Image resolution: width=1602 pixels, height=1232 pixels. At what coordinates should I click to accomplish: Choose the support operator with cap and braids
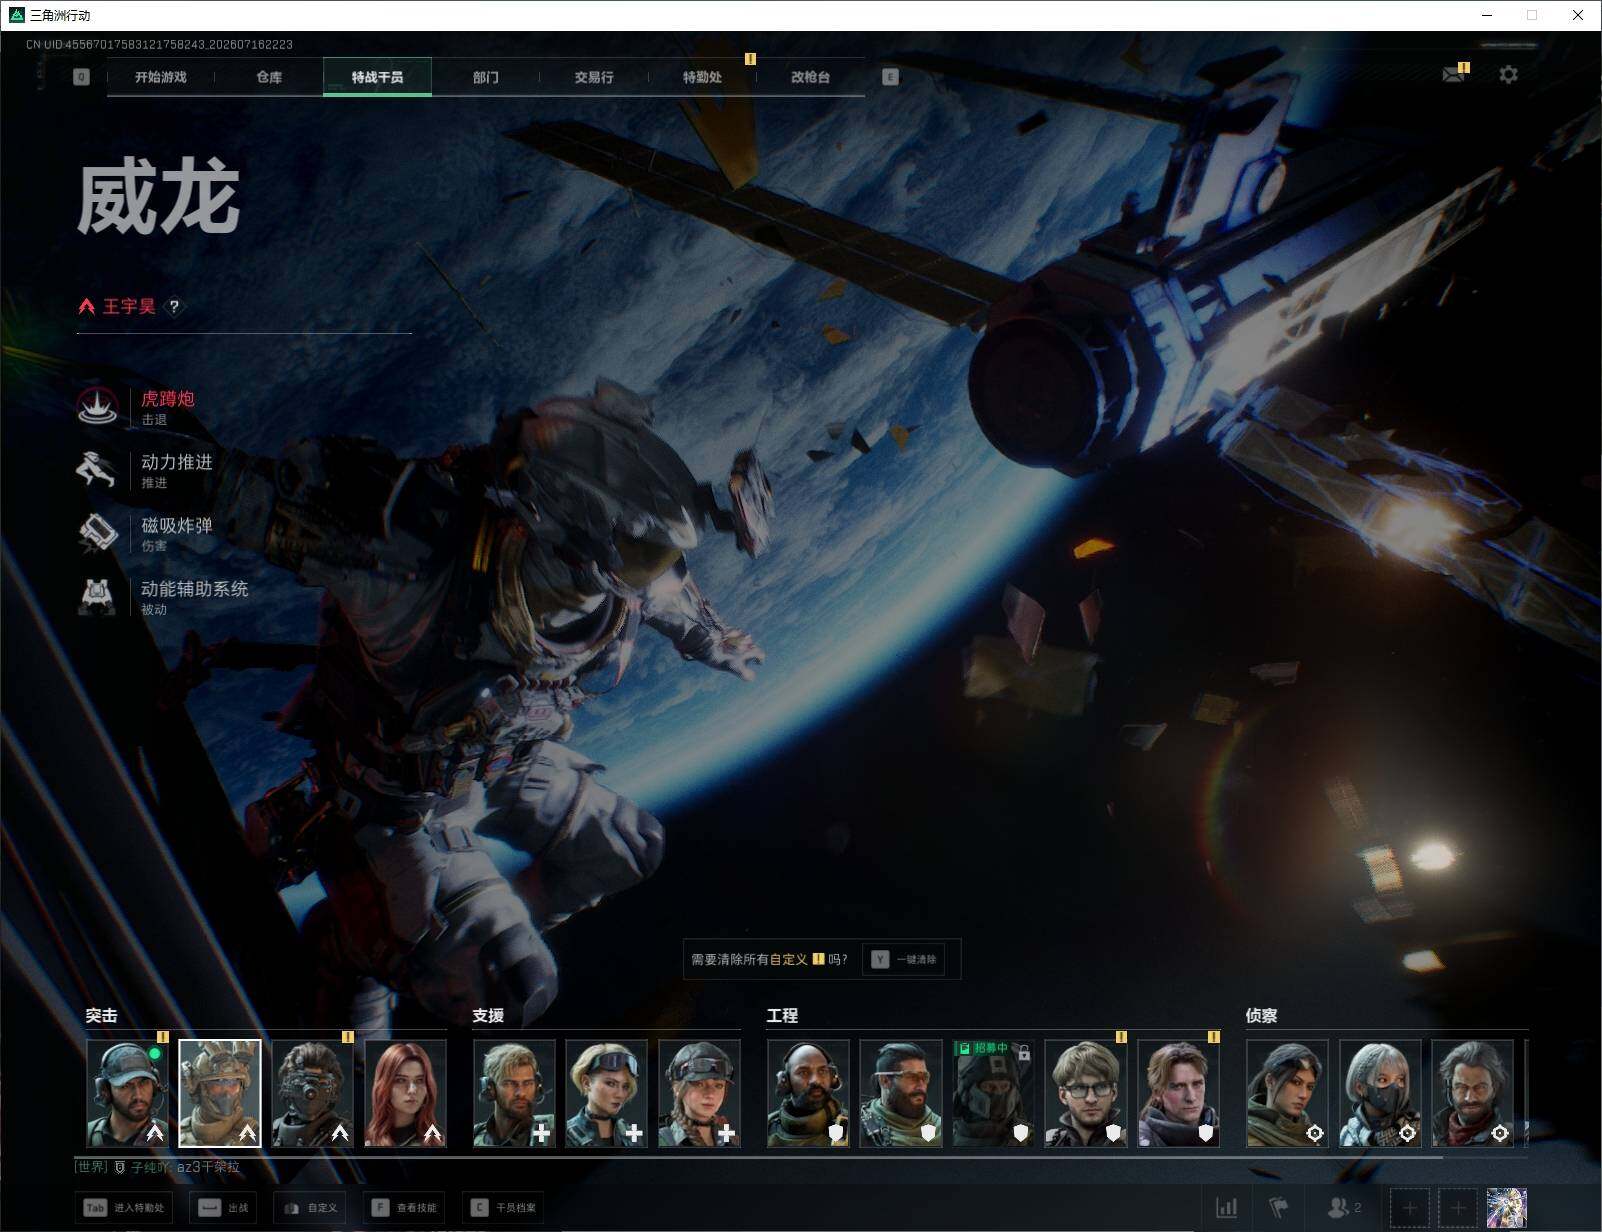[700, 1093]
